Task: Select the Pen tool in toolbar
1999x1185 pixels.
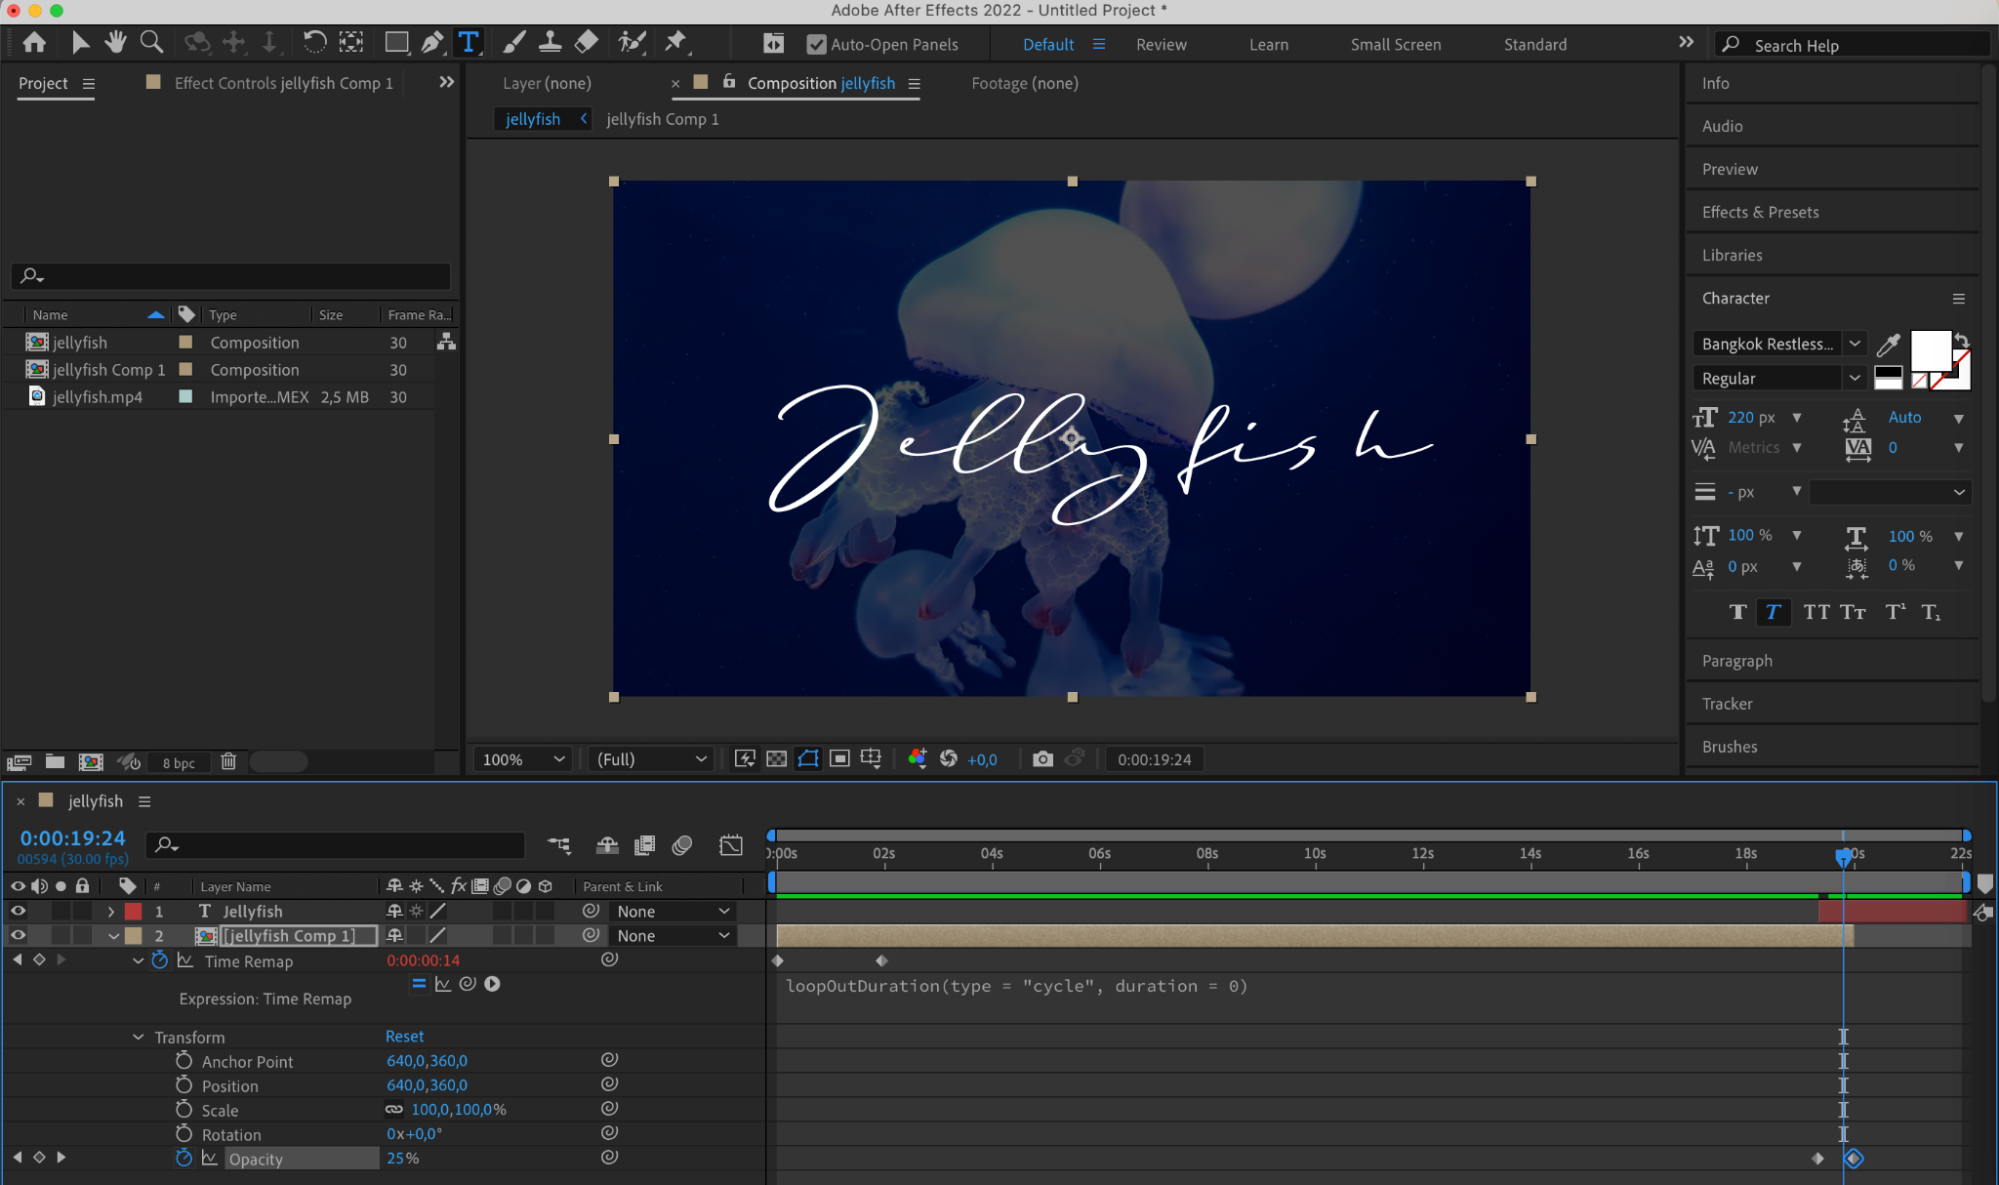Action: coord(432,42)
